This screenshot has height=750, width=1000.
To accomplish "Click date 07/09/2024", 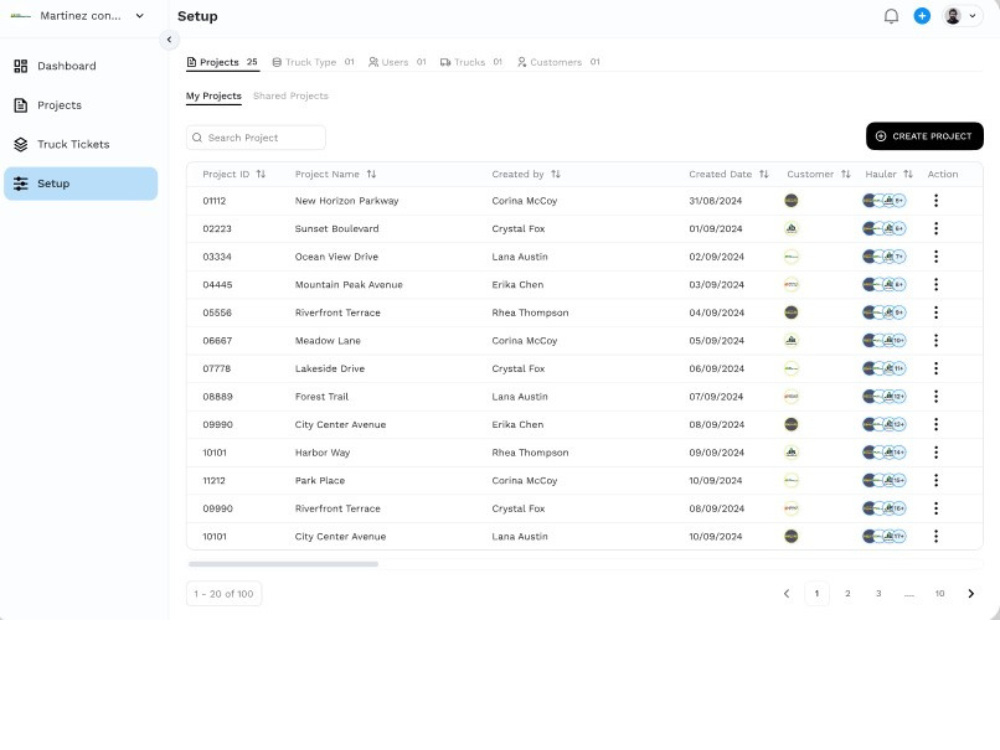I will click(716, 397).
